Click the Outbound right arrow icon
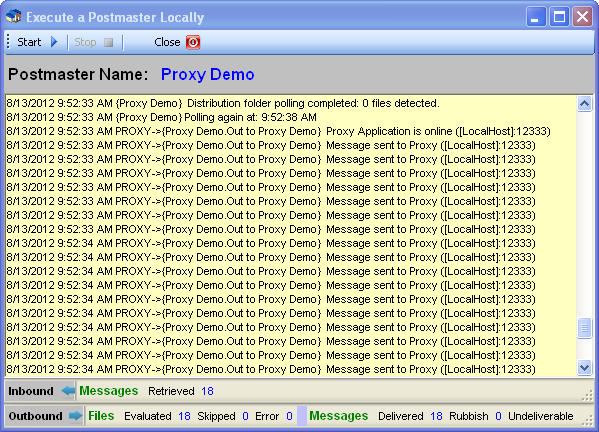Image resolution: width=599 pixels, height=432 pixels. point(76,416)
